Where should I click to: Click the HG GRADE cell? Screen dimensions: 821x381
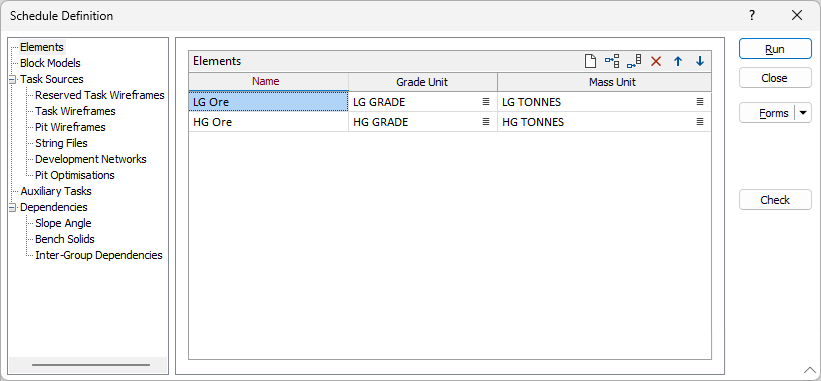[x=423, y=122]
